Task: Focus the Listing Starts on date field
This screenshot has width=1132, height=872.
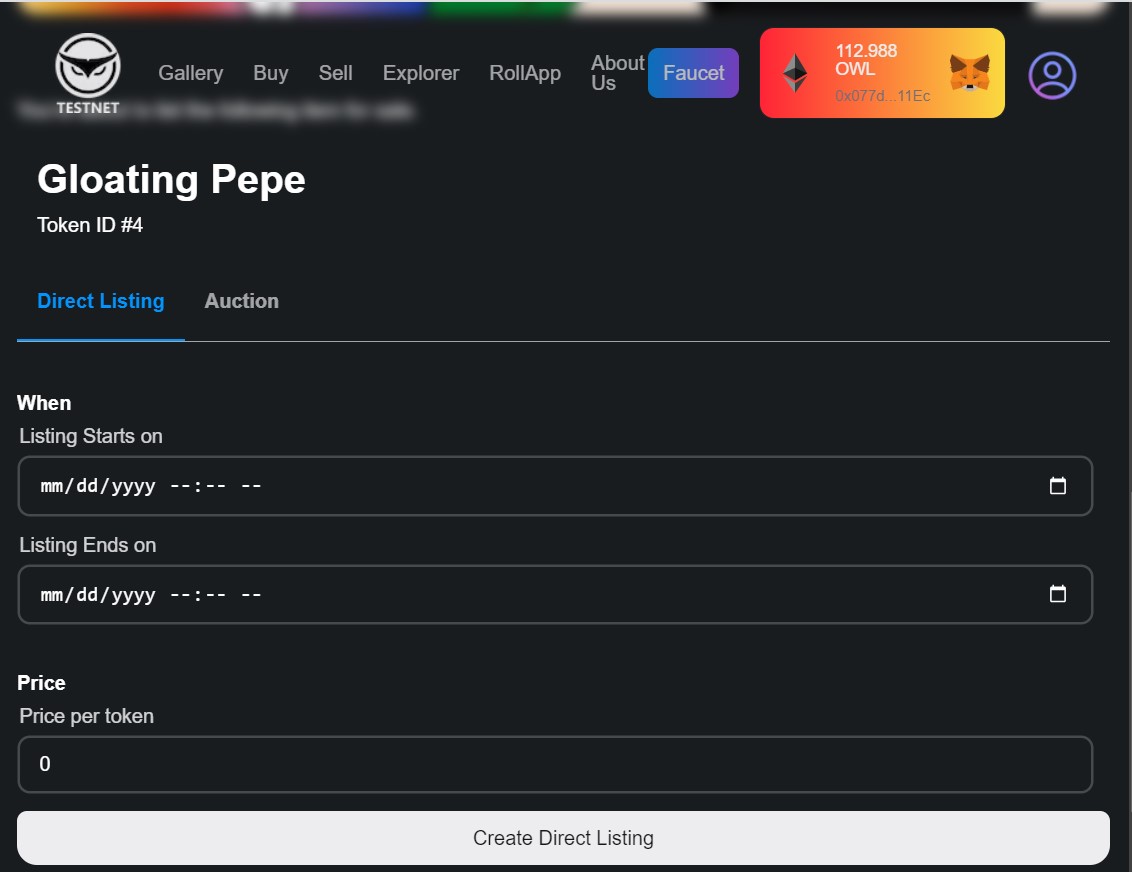Action: click(500, 486)
